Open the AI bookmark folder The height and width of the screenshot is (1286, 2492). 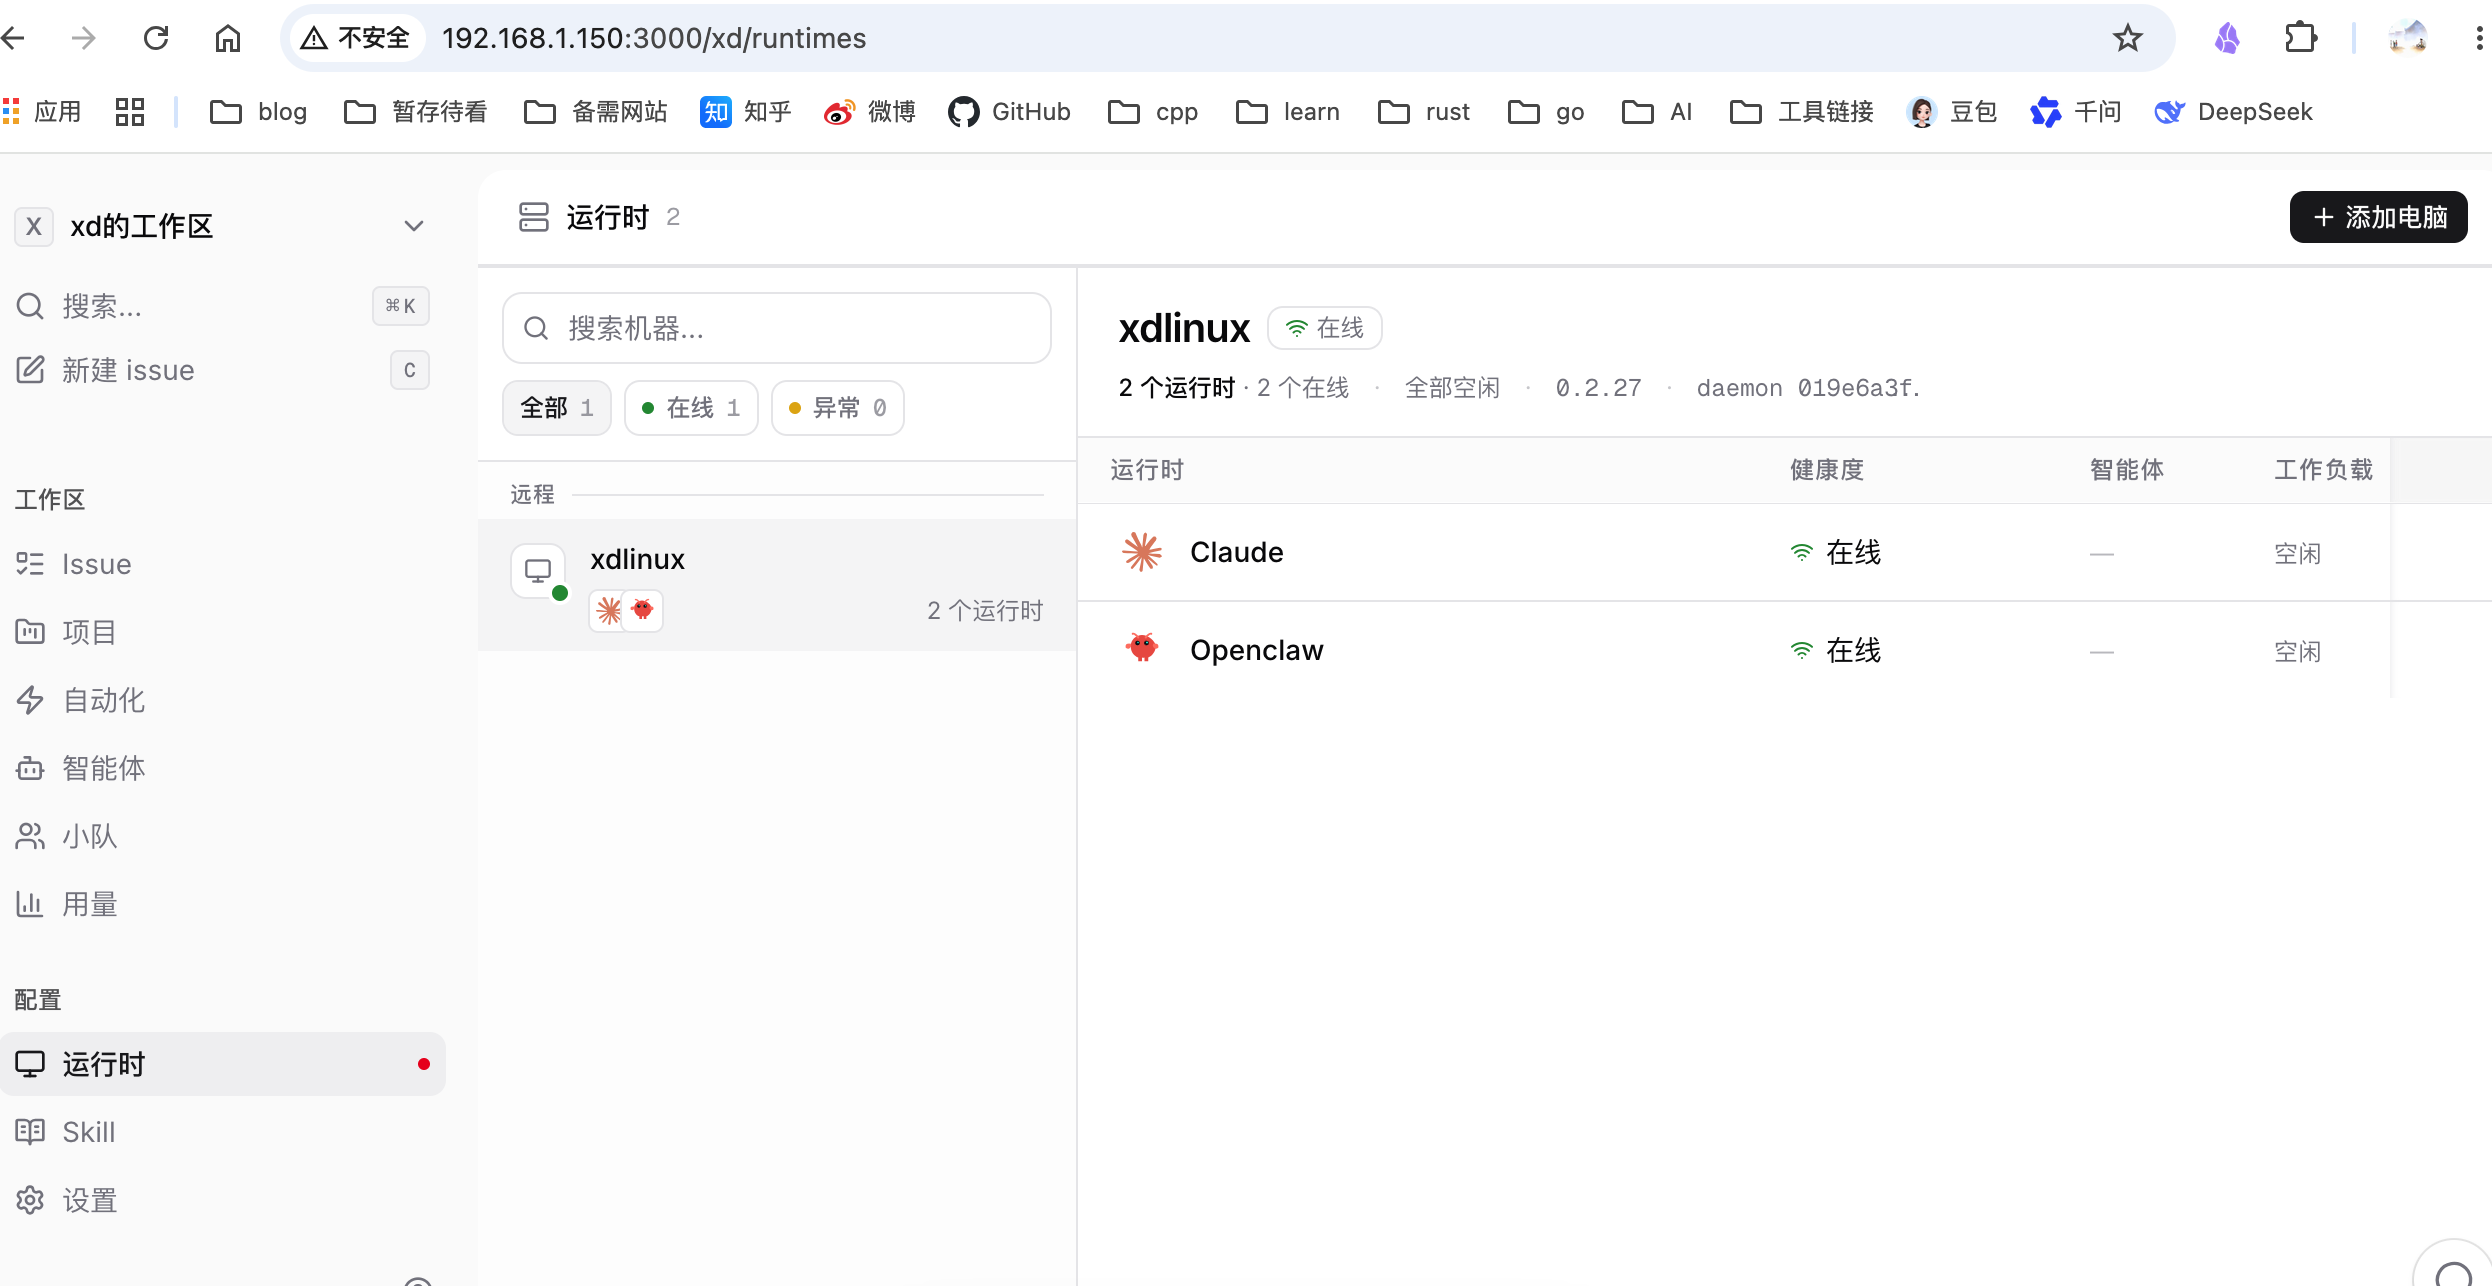(x=1656, y=112)
